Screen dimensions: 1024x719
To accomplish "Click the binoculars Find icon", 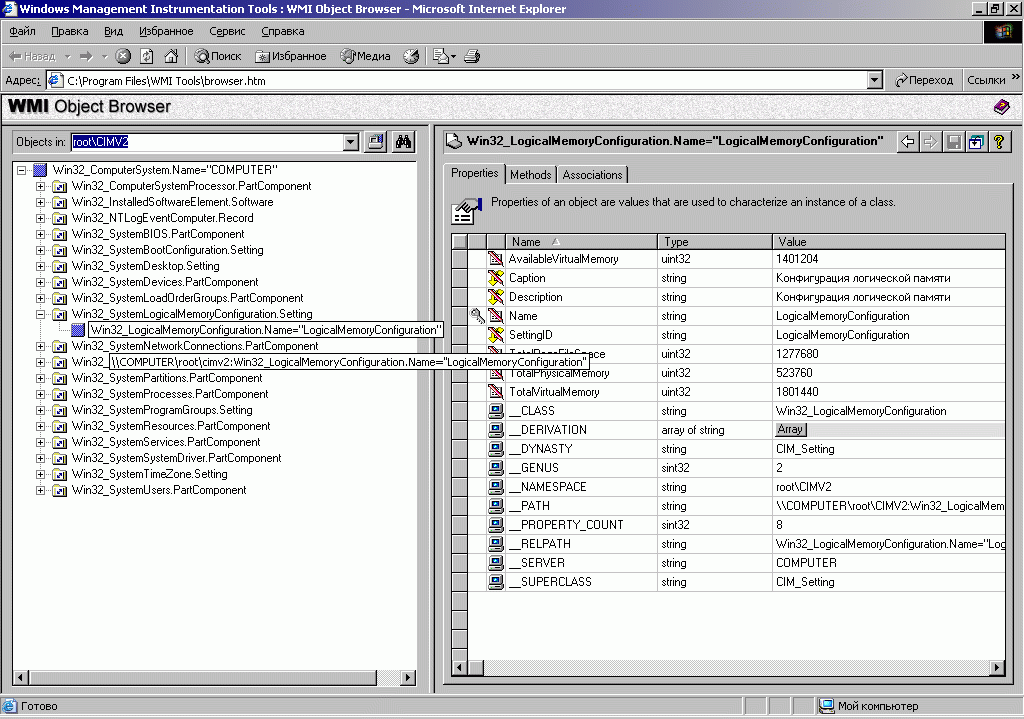I will (x=403, y=142).
